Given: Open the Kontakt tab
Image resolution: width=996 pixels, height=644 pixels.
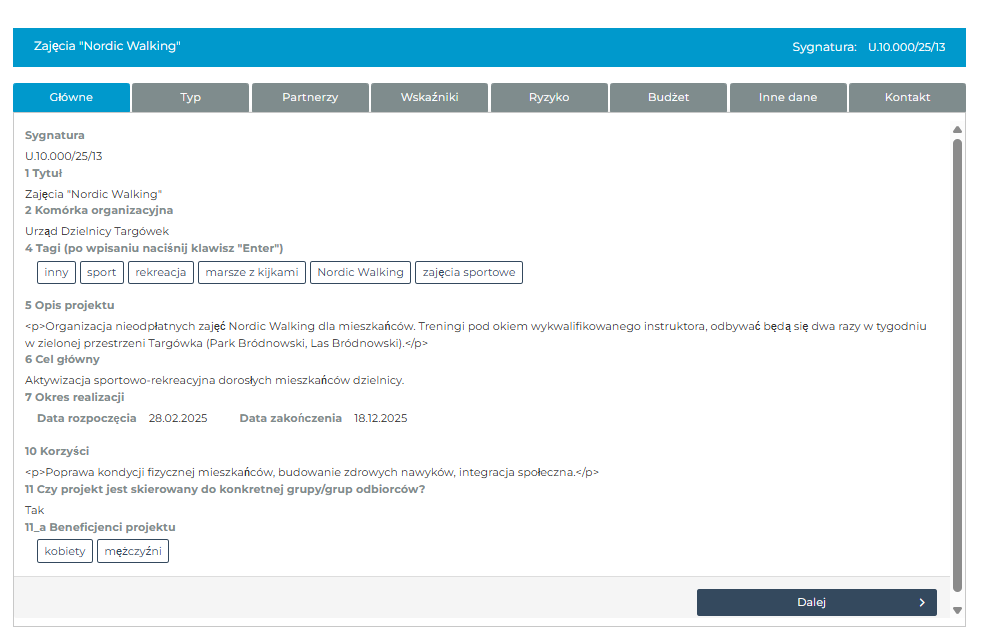Looking at the screenshot, I should (907, 98).
